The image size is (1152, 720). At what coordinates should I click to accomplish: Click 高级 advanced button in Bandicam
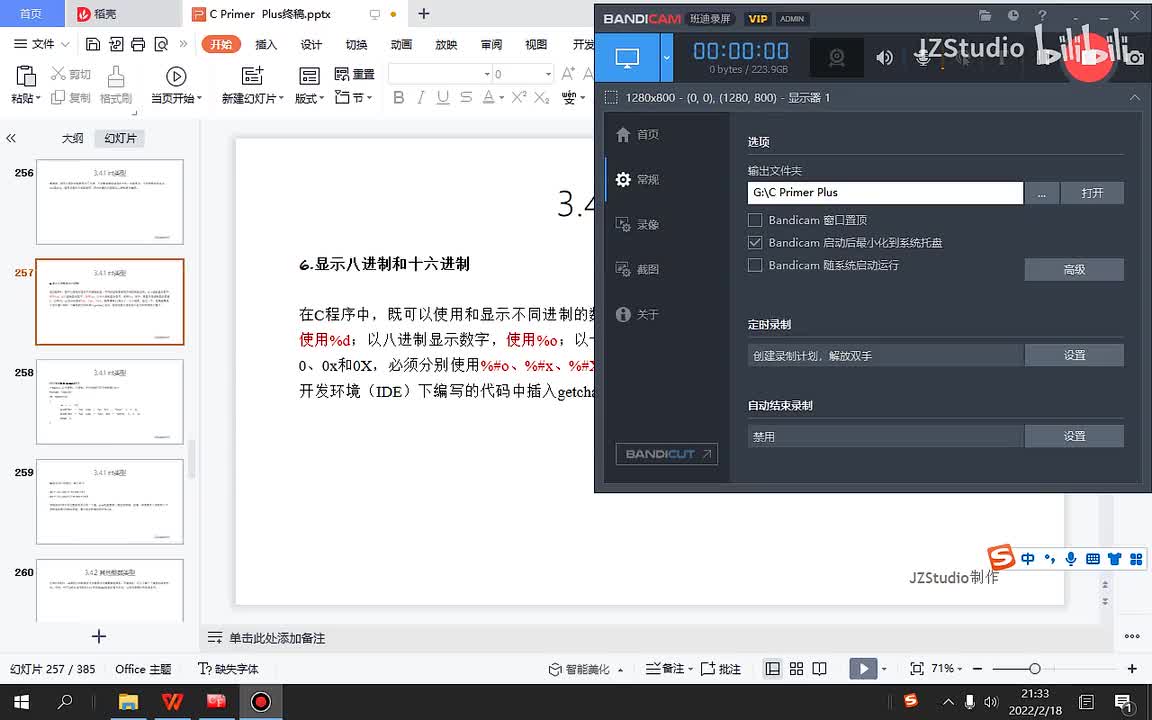tap(1074, 270)
